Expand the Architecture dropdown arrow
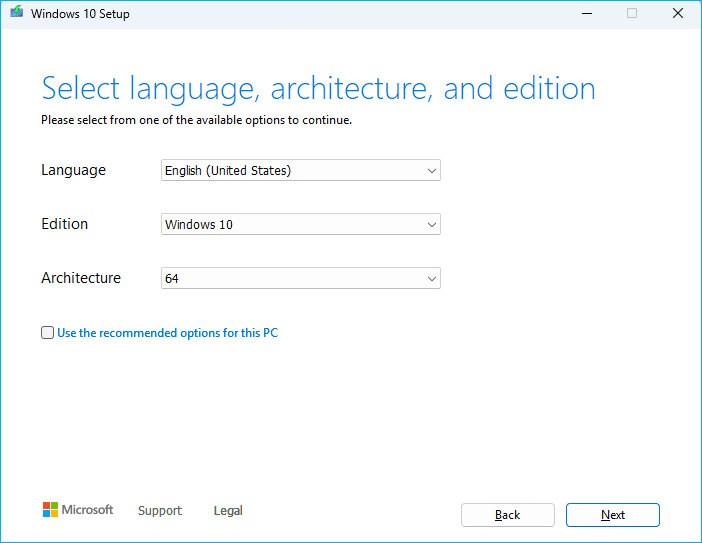The image size is (702, 543). click(432, 279)
